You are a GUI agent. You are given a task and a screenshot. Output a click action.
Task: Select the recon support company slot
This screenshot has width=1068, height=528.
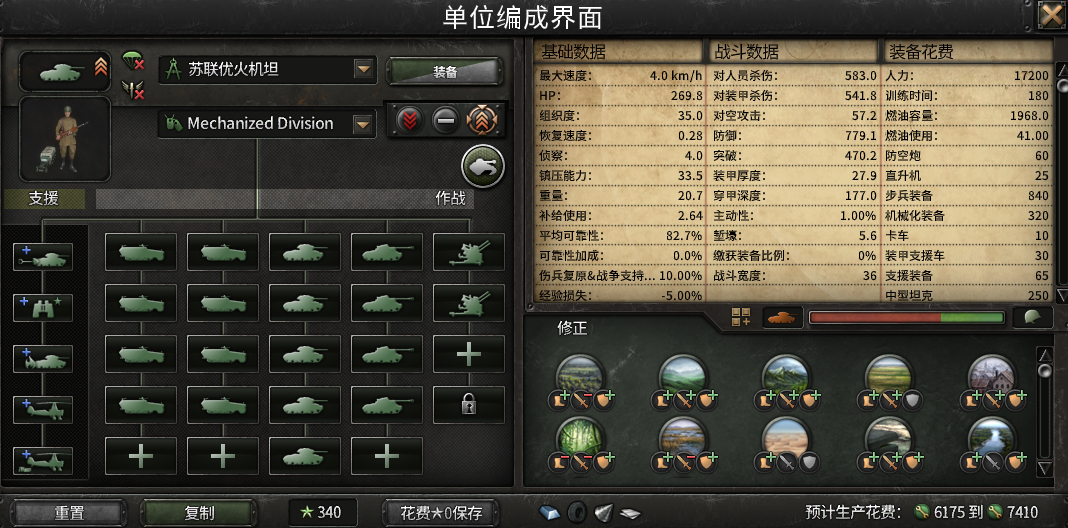pyautogui.click(x=43, y=308)
